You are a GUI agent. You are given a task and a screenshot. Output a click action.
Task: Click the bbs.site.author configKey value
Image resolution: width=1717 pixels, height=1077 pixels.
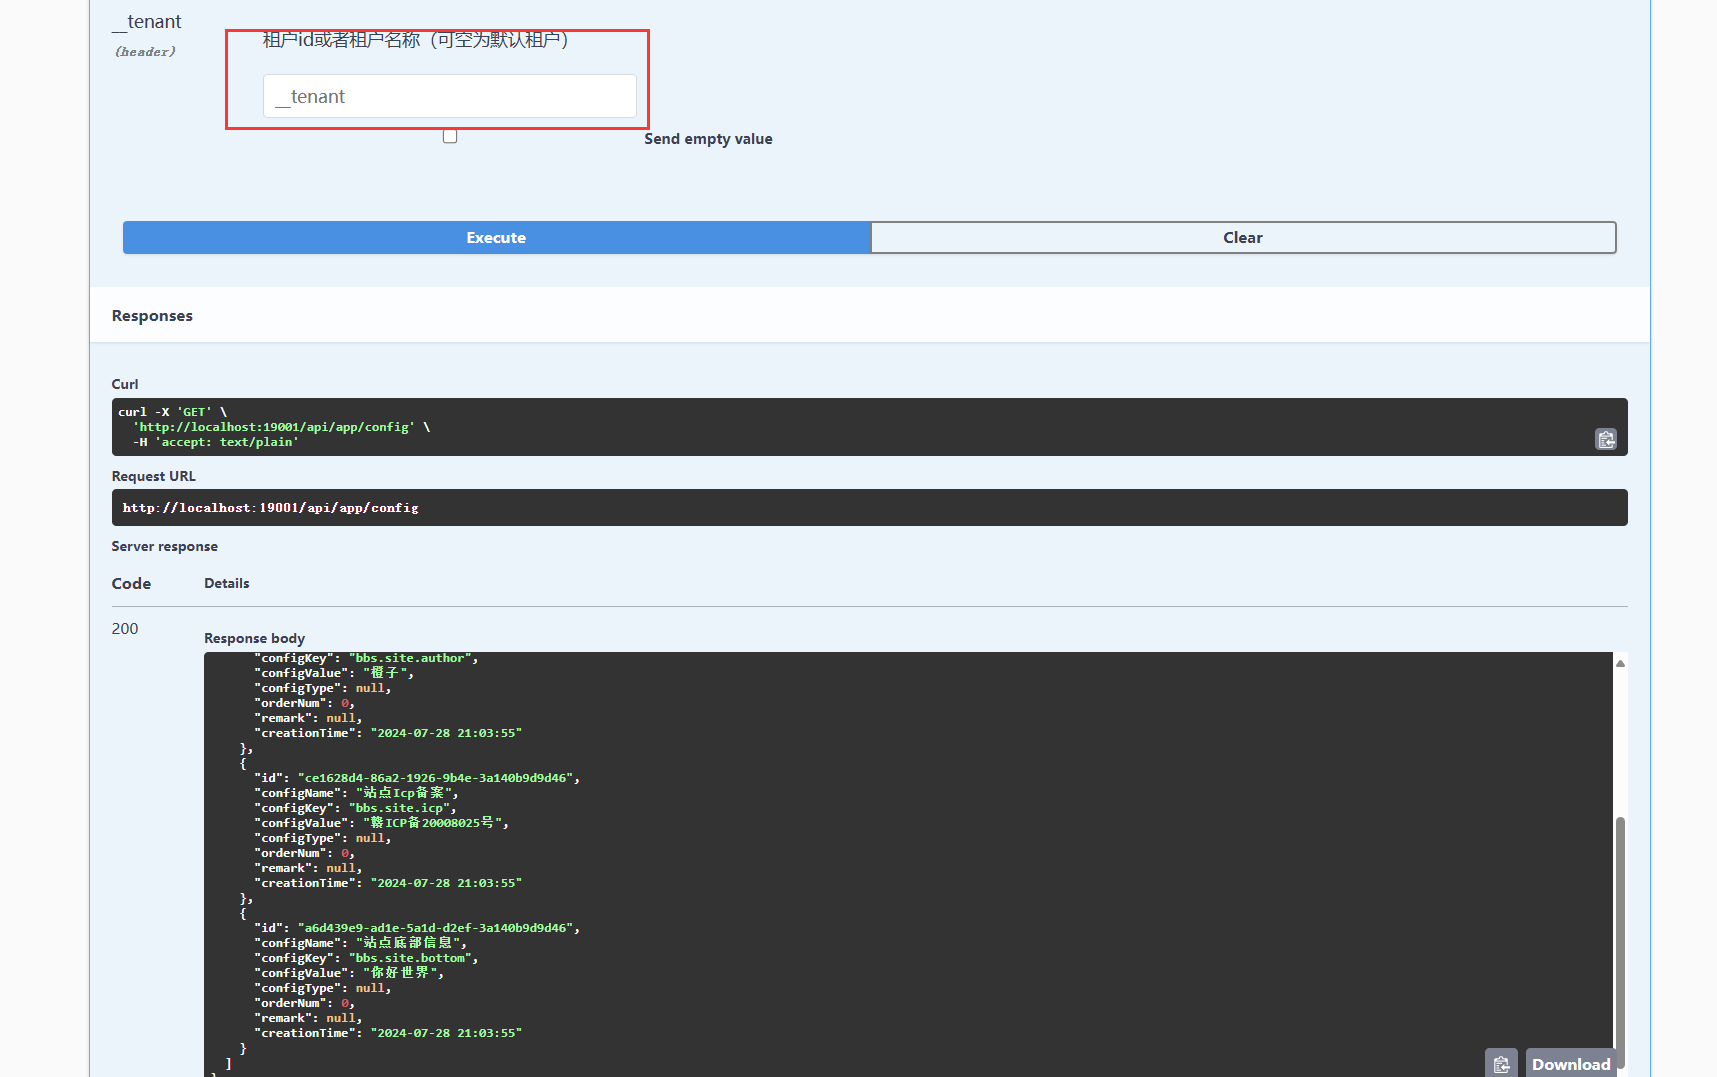(412, 658)
